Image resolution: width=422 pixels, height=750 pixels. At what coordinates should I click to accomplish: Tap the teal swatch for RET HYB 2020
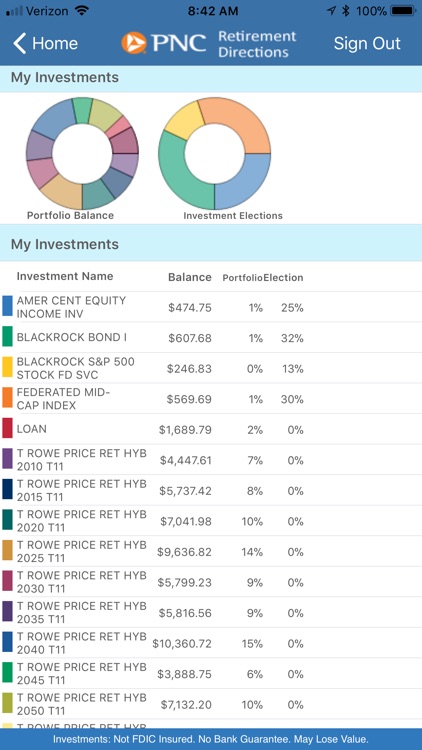(x=7, y=520)
